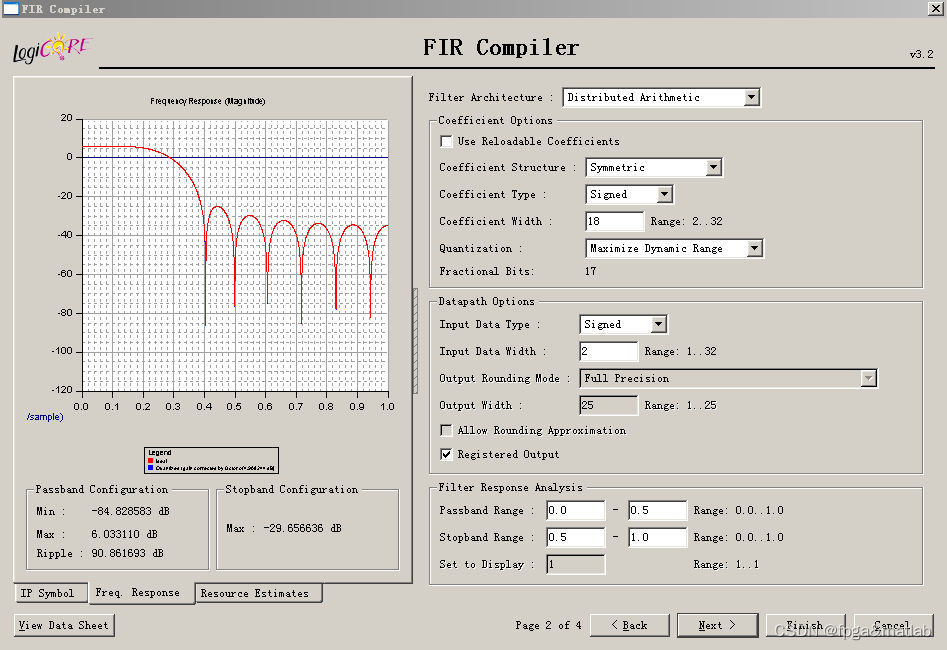Screen dimensions: 947x650
Task: Click the Fractional Bits value 17
Action: [591, 271]
